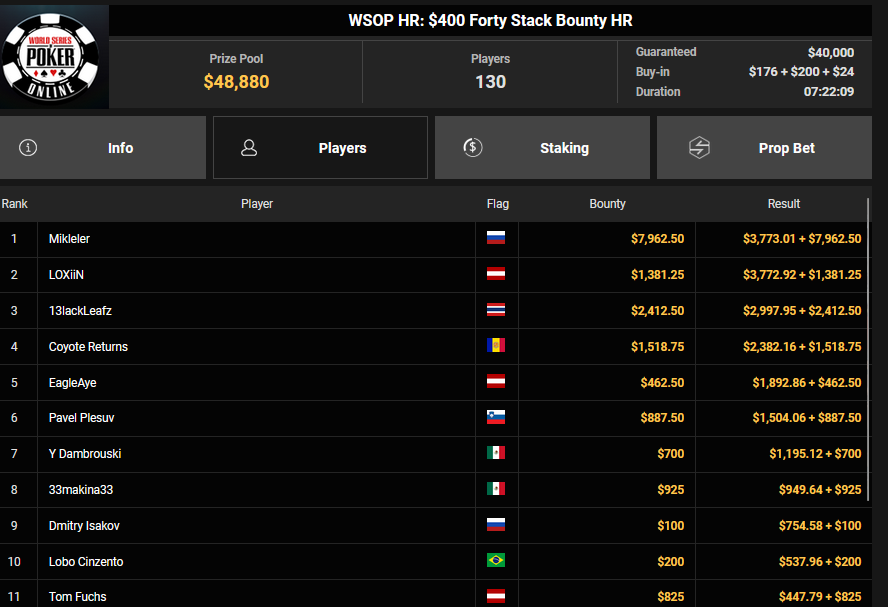Click on player Pavel Plesuv
Screen dimensions: 888x607
click(x=82, y=418)
